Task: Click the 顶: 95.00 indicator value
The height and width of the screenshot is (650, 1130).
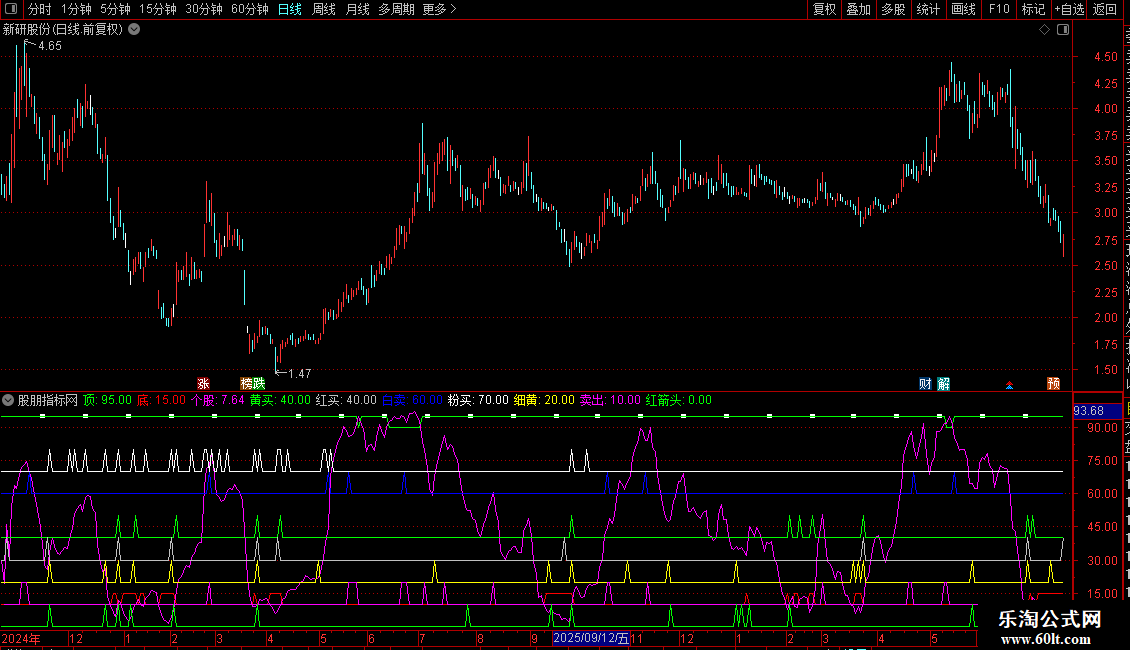Action: (x=107, y=400)
